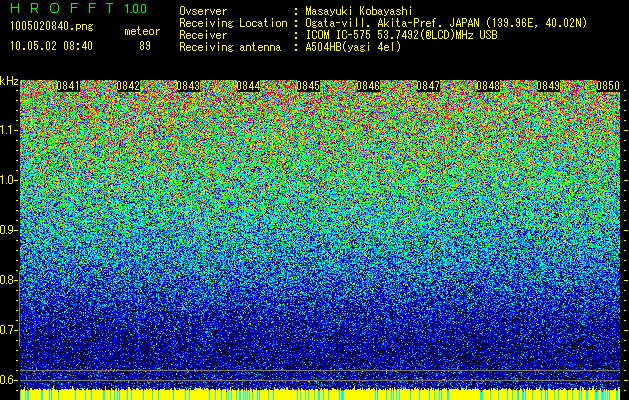Click the 0849 time marker
Viewport: 629px width, 400px height.
click(x=548, y=86)
